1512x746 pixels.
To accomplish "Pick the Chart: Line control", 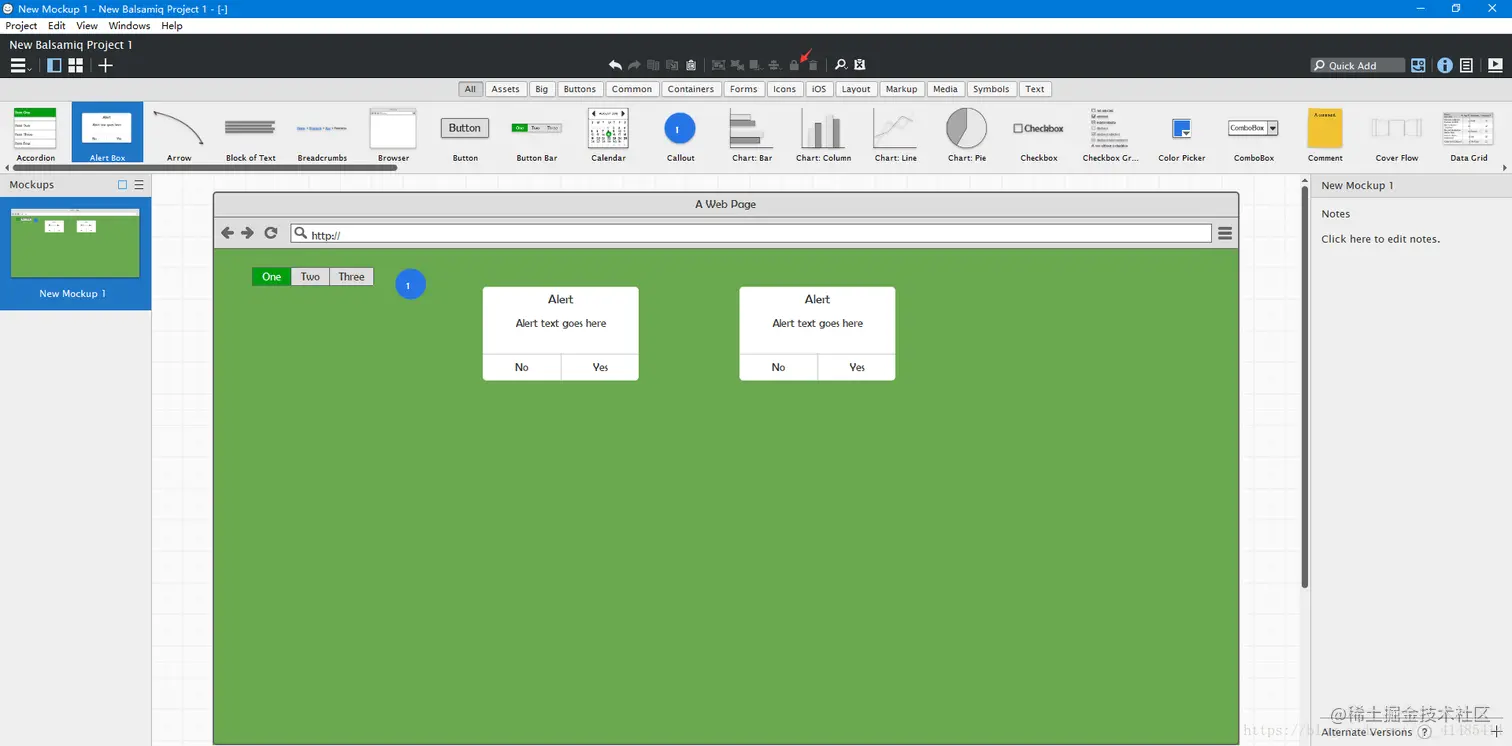I will (x=895, y=134).
